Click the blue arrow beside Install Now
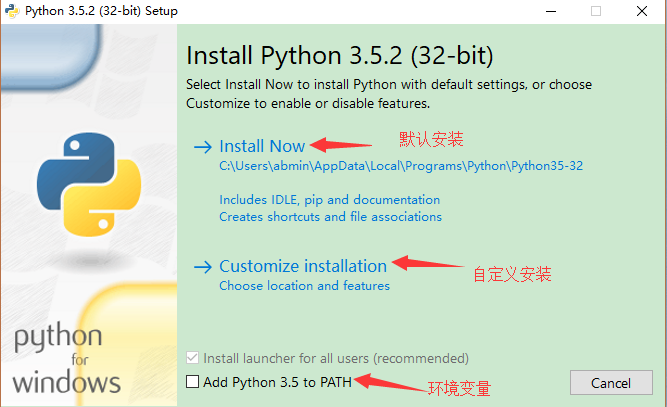The width and height of the screenshot is (667, 407). (x=203, y=147)
